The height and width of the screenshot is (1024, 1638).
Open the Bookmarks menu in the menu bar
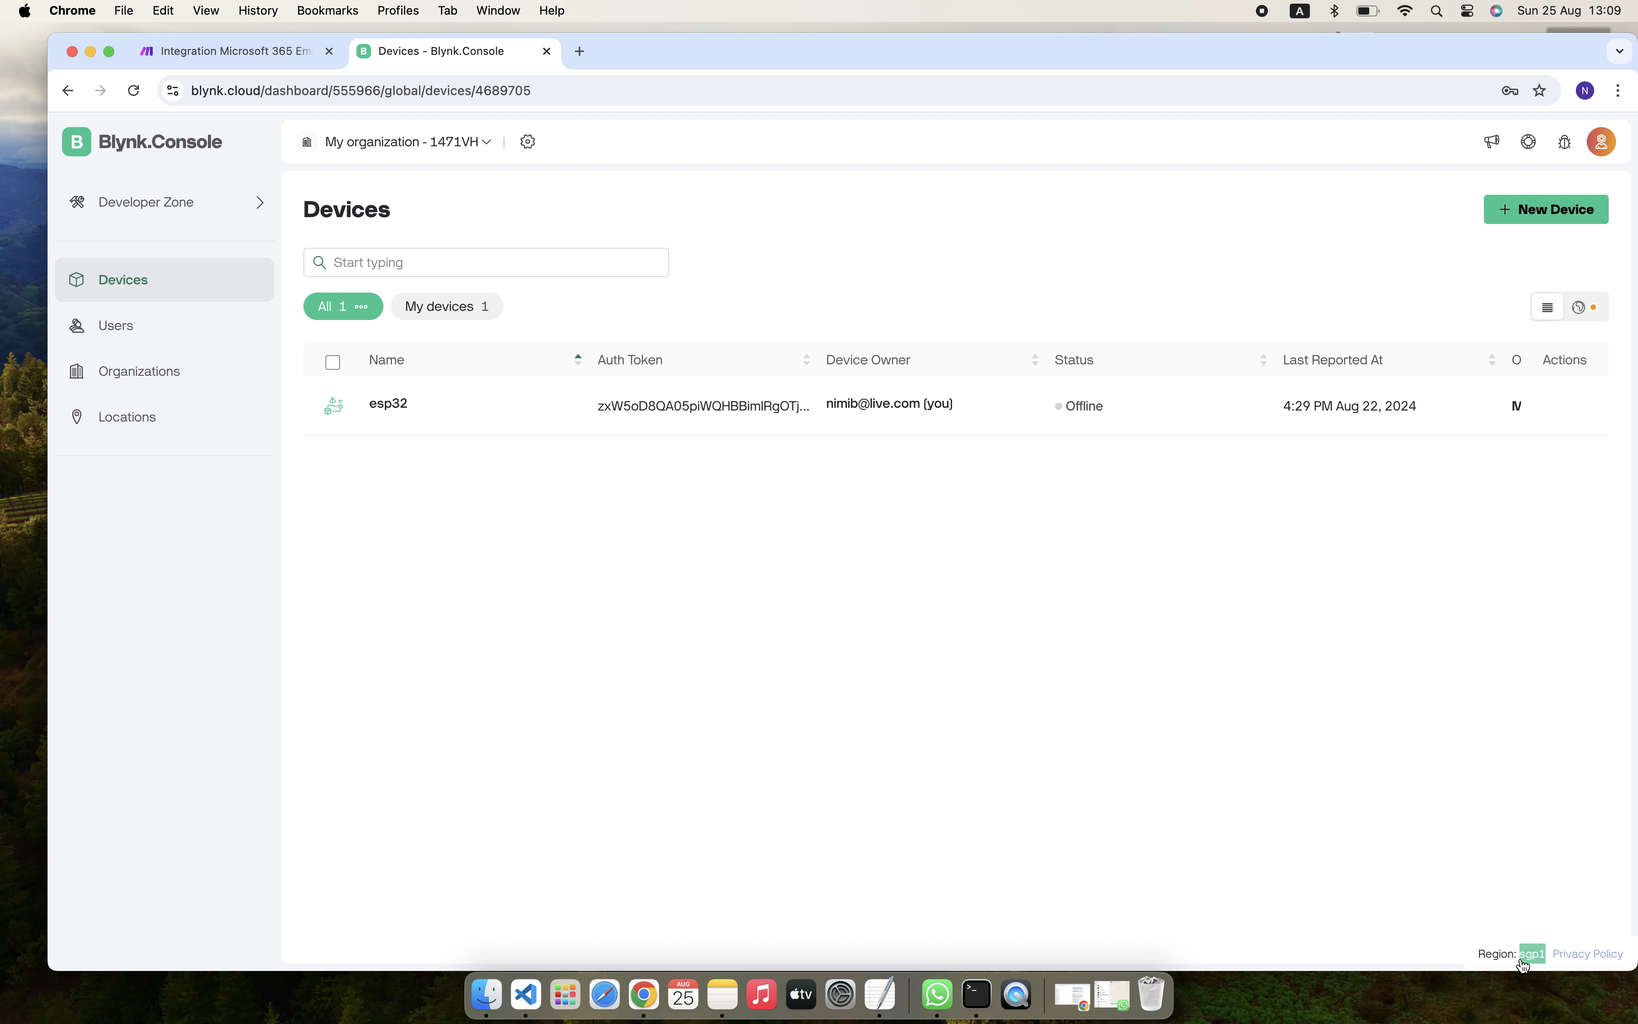click(327, 11)
